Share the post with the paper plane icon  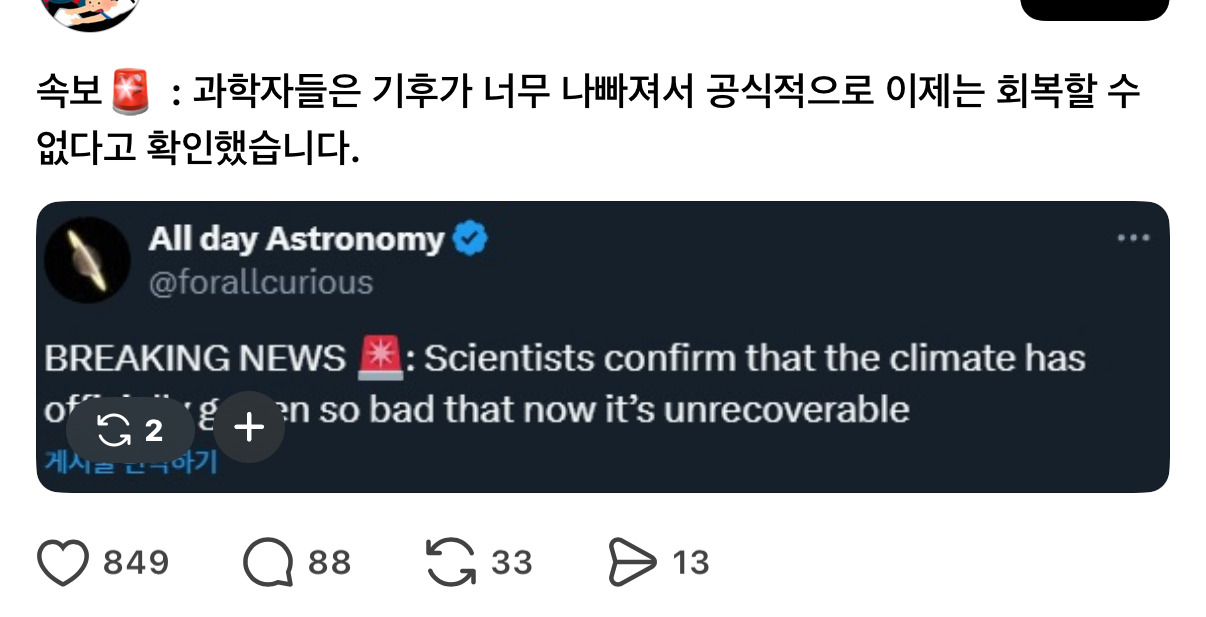631,563
